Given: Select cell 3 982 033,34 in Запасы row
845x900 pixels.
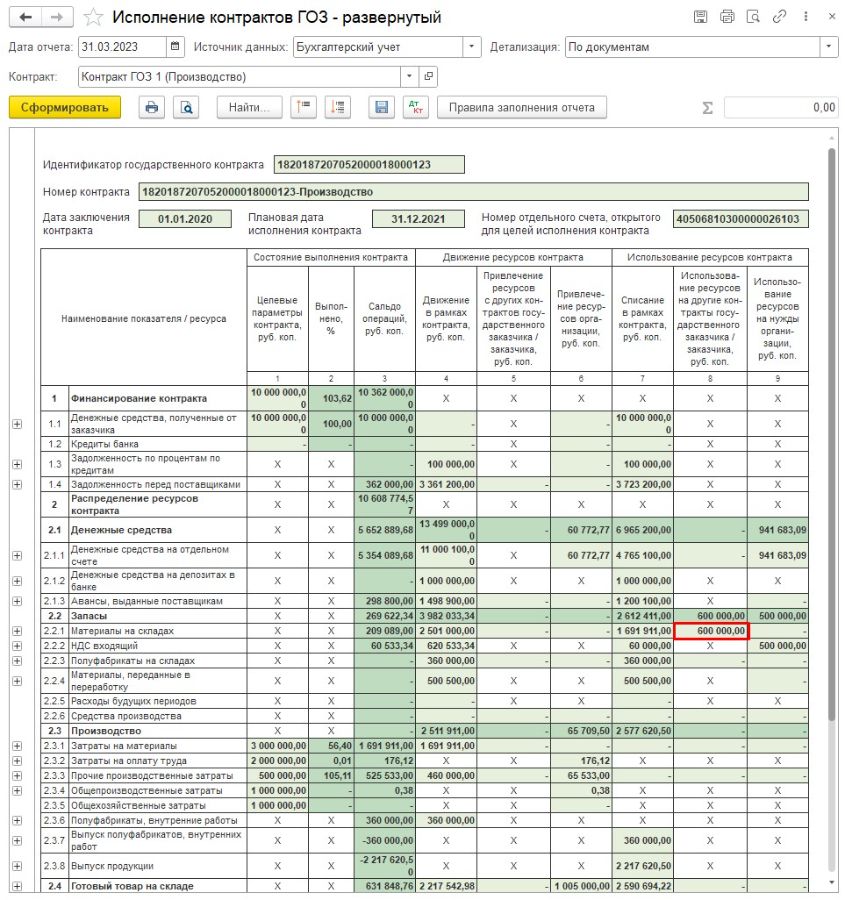Looking at the screenshot, I should tap(446, 616).
